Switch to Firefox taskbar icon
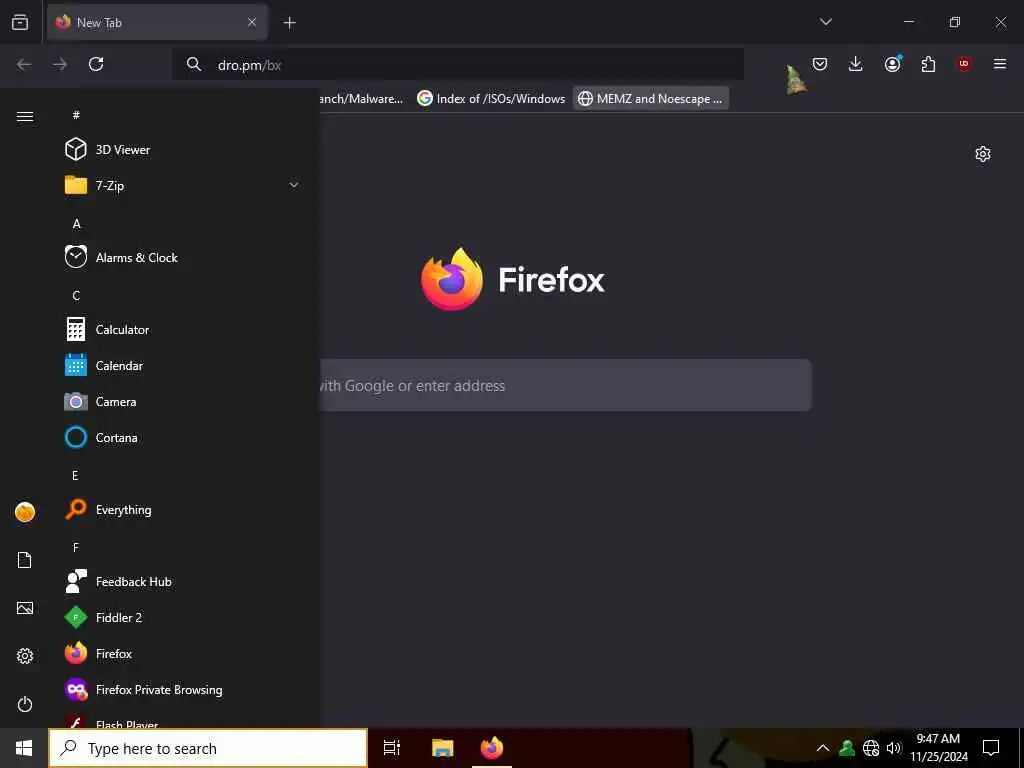Image resolution: width=1024 pixels, height=768 pixels. point(492,748)
